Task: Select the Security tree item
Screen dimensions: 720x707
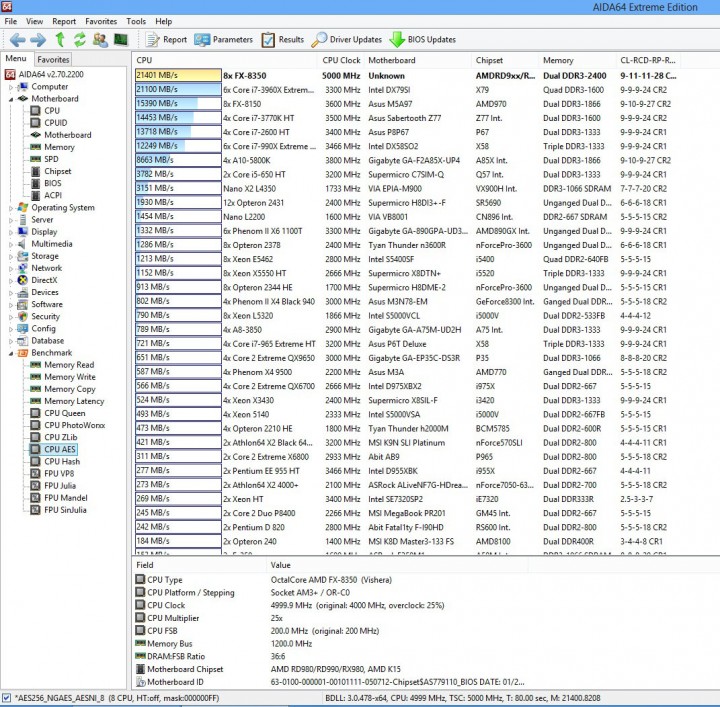Action: point(39,316)
